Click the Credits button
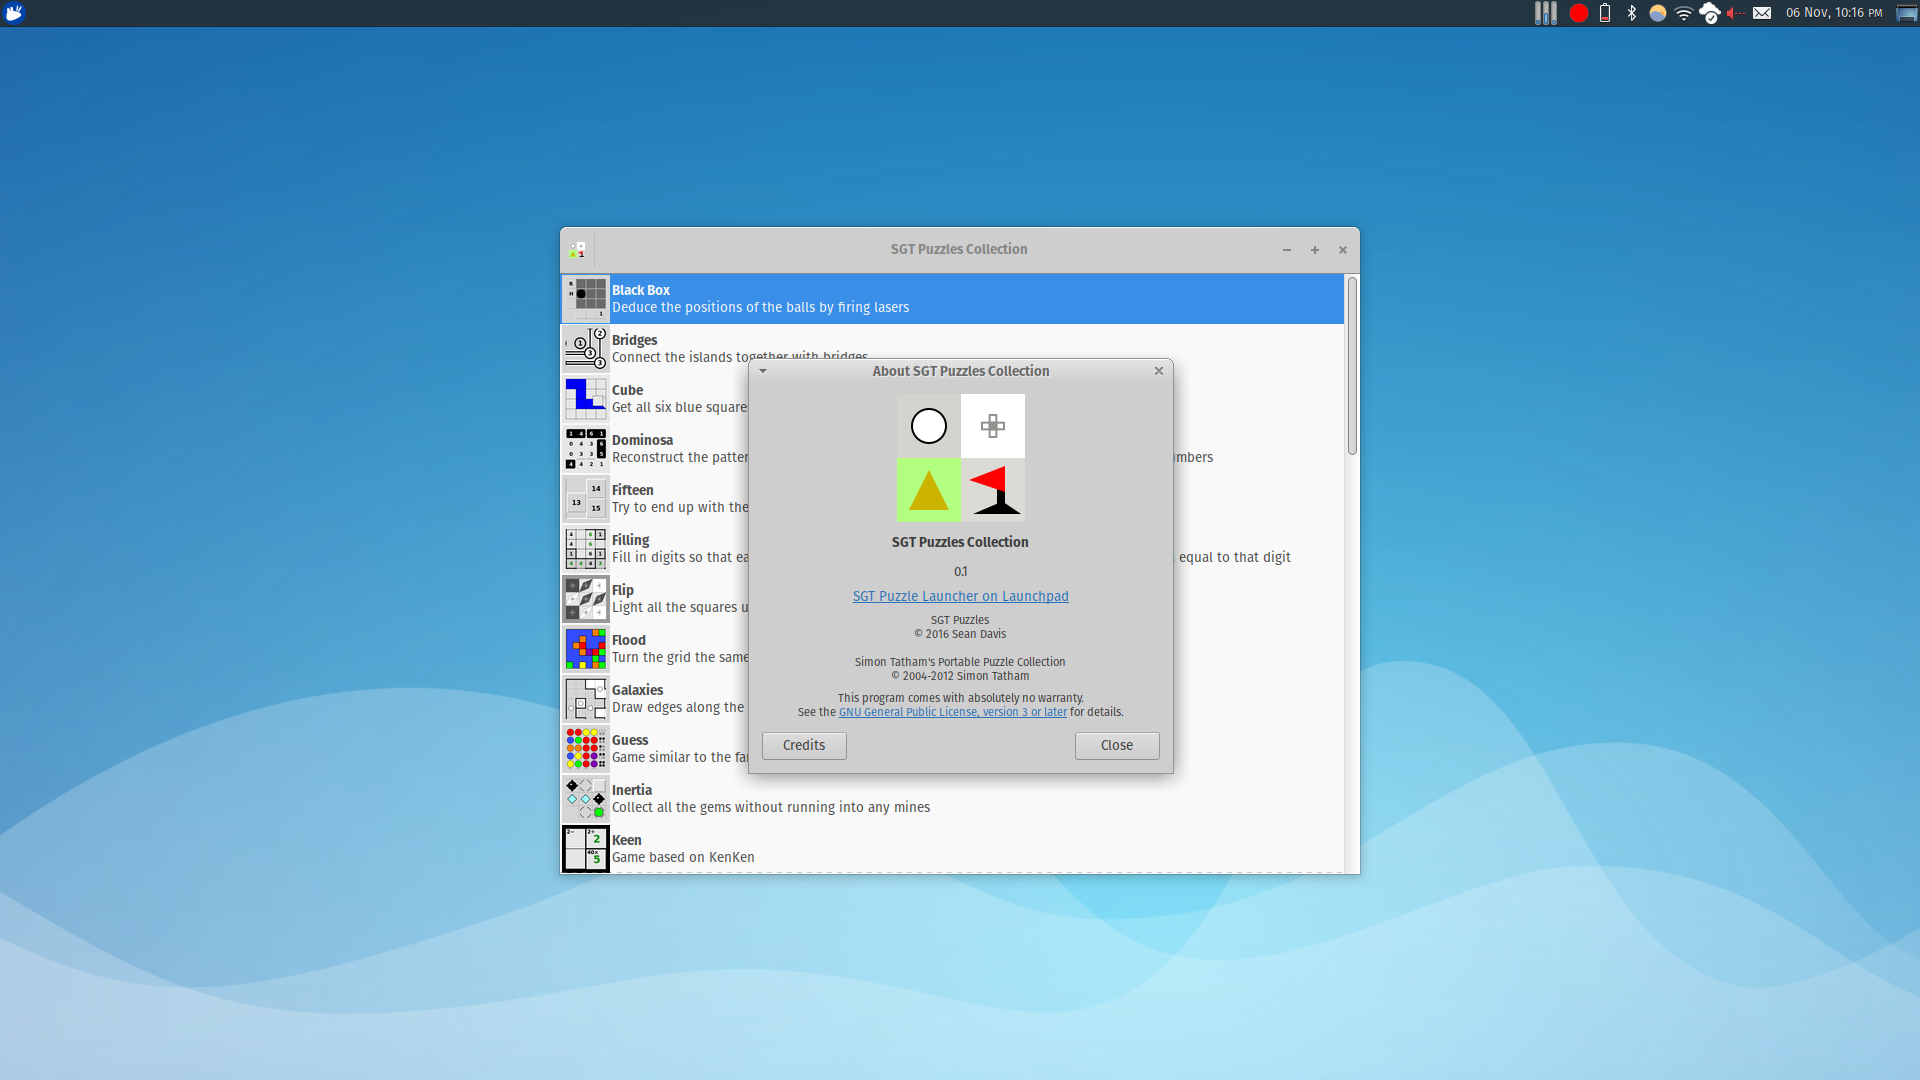Image resolution: width=1920 pixels, height=1080 pixels. pyautogui.click(x=804, y=745)
